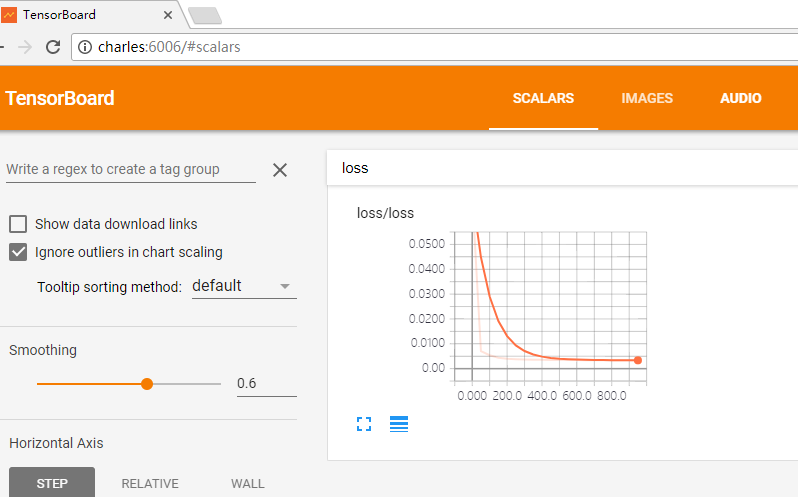This screenshot has height=497, width=798.
Task: Collapse the loss tag group header
Action: click(x=562, y=168)
